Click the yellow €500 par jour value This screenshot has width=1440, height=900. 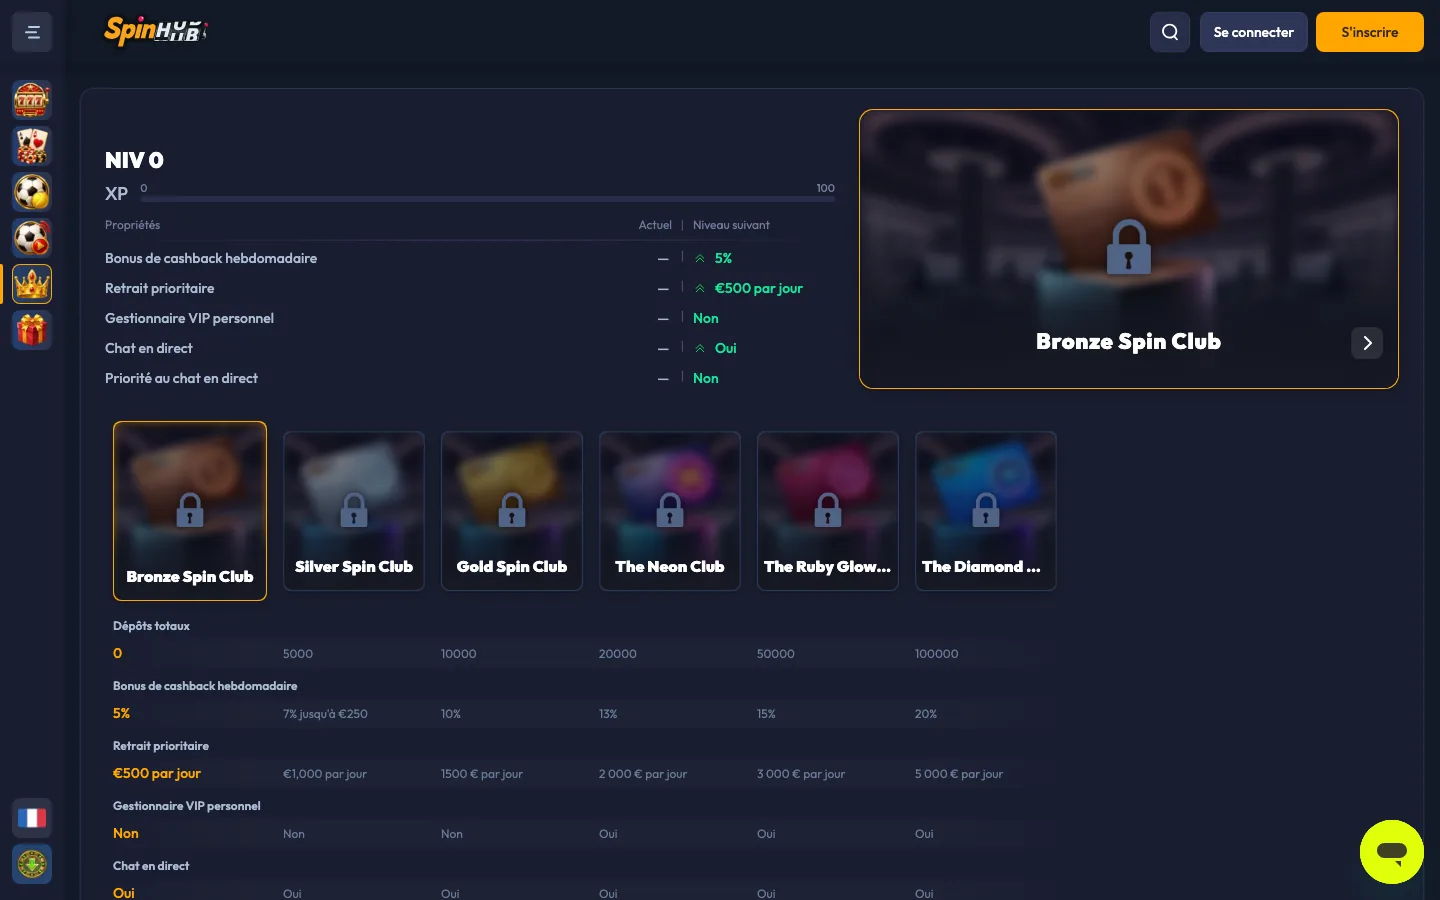click(x=157, y=773)
